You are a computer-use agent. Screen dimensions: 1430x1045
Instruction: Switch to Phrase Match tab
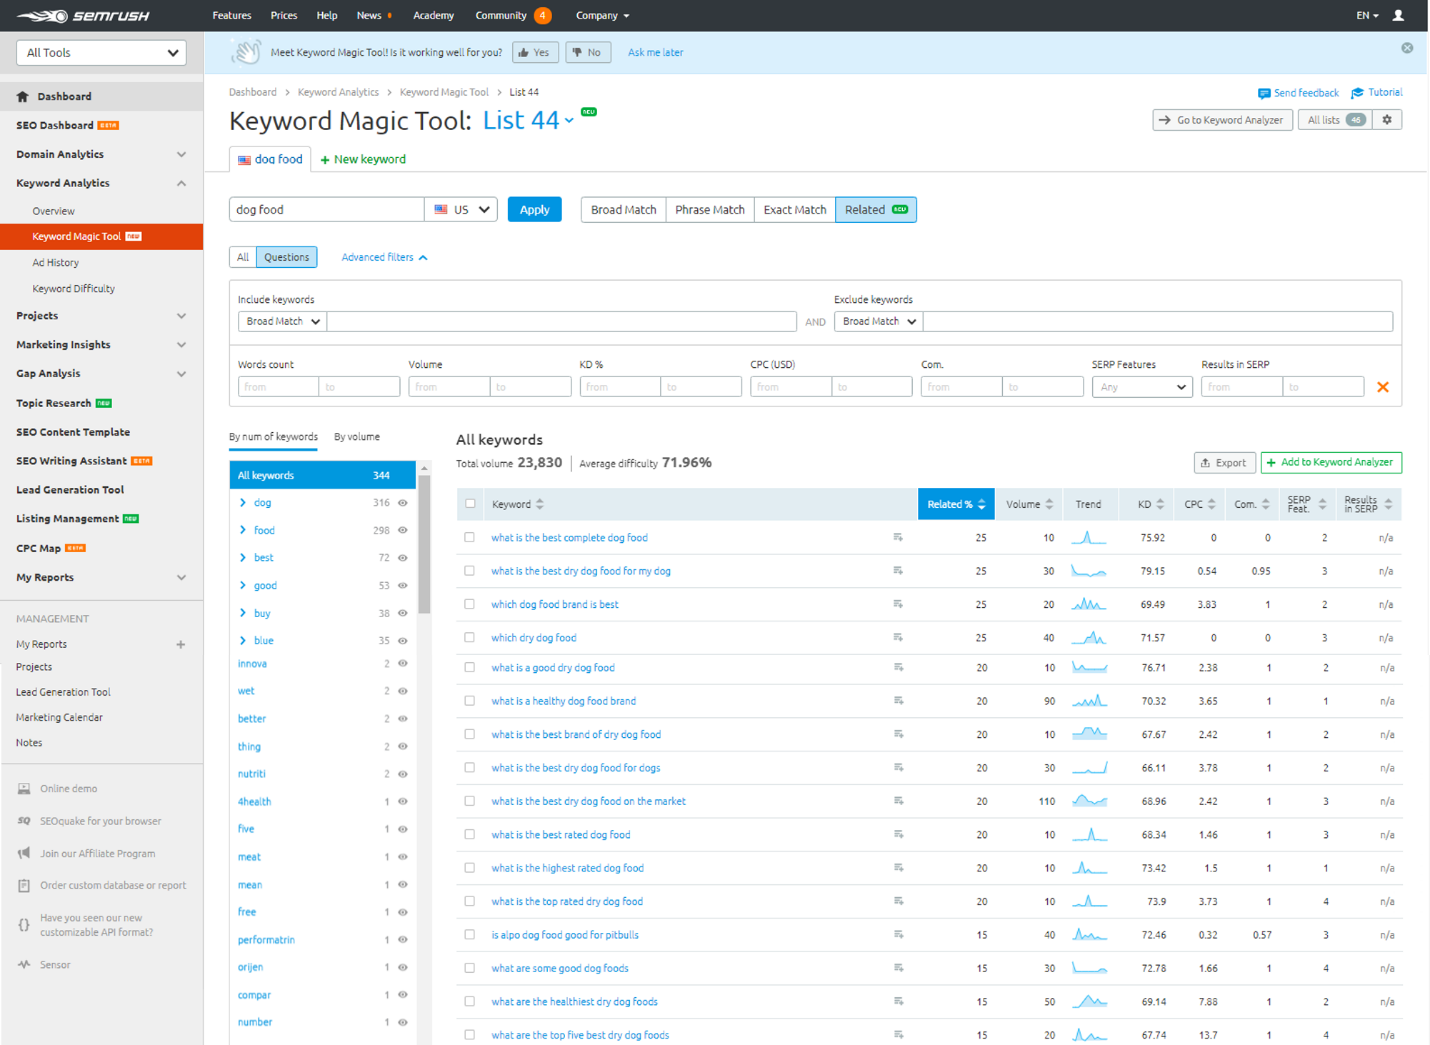coord(709,210)
